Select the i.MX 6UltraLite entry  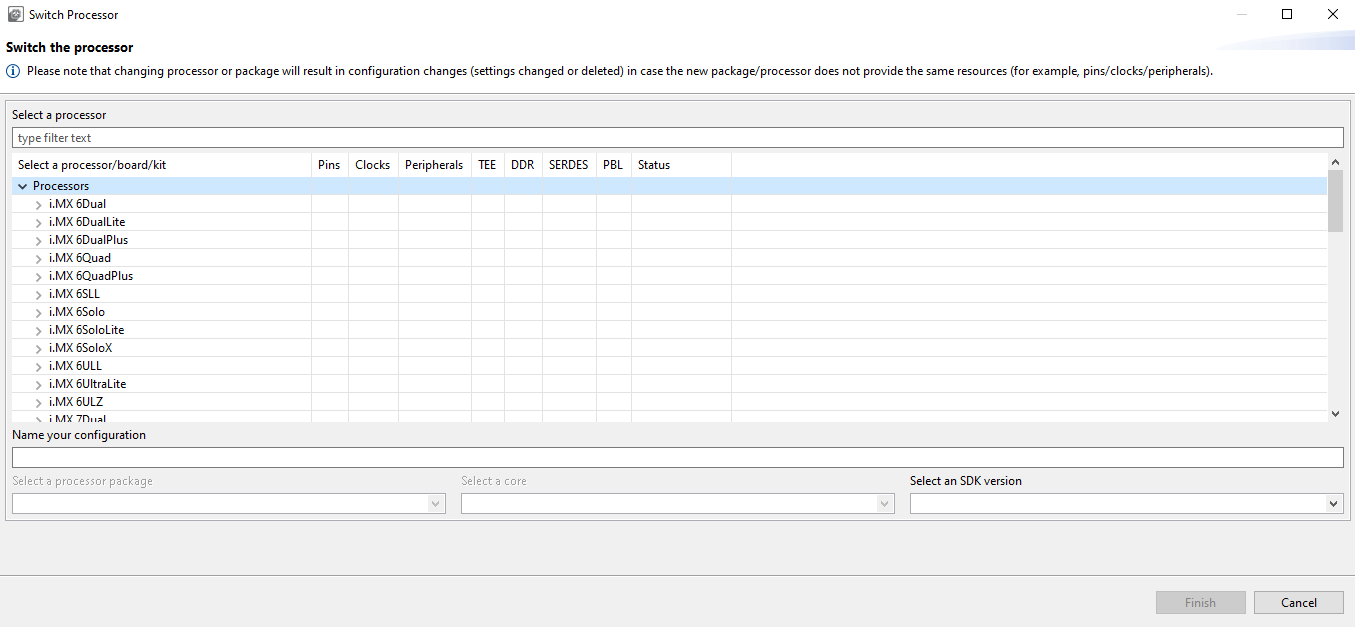pos(87,384)
